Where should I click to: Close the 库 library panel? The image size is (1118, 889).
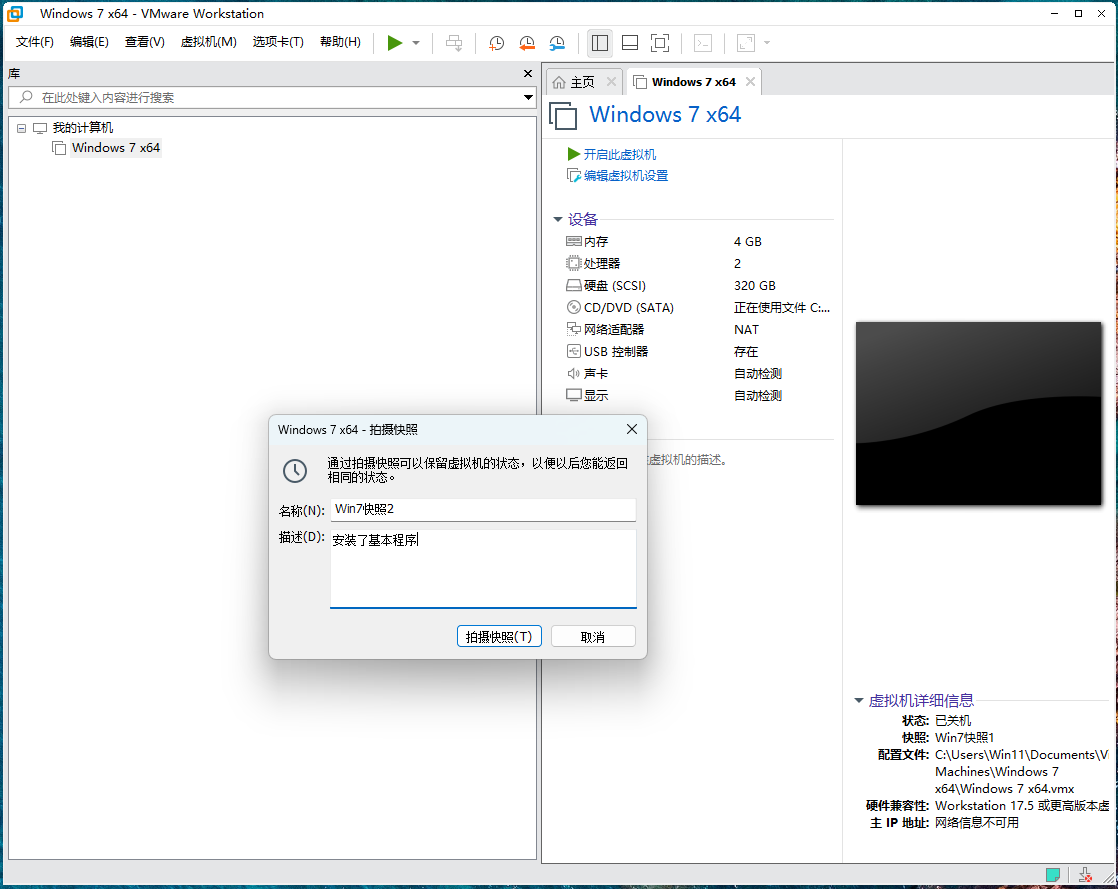[x=528, y=73]
